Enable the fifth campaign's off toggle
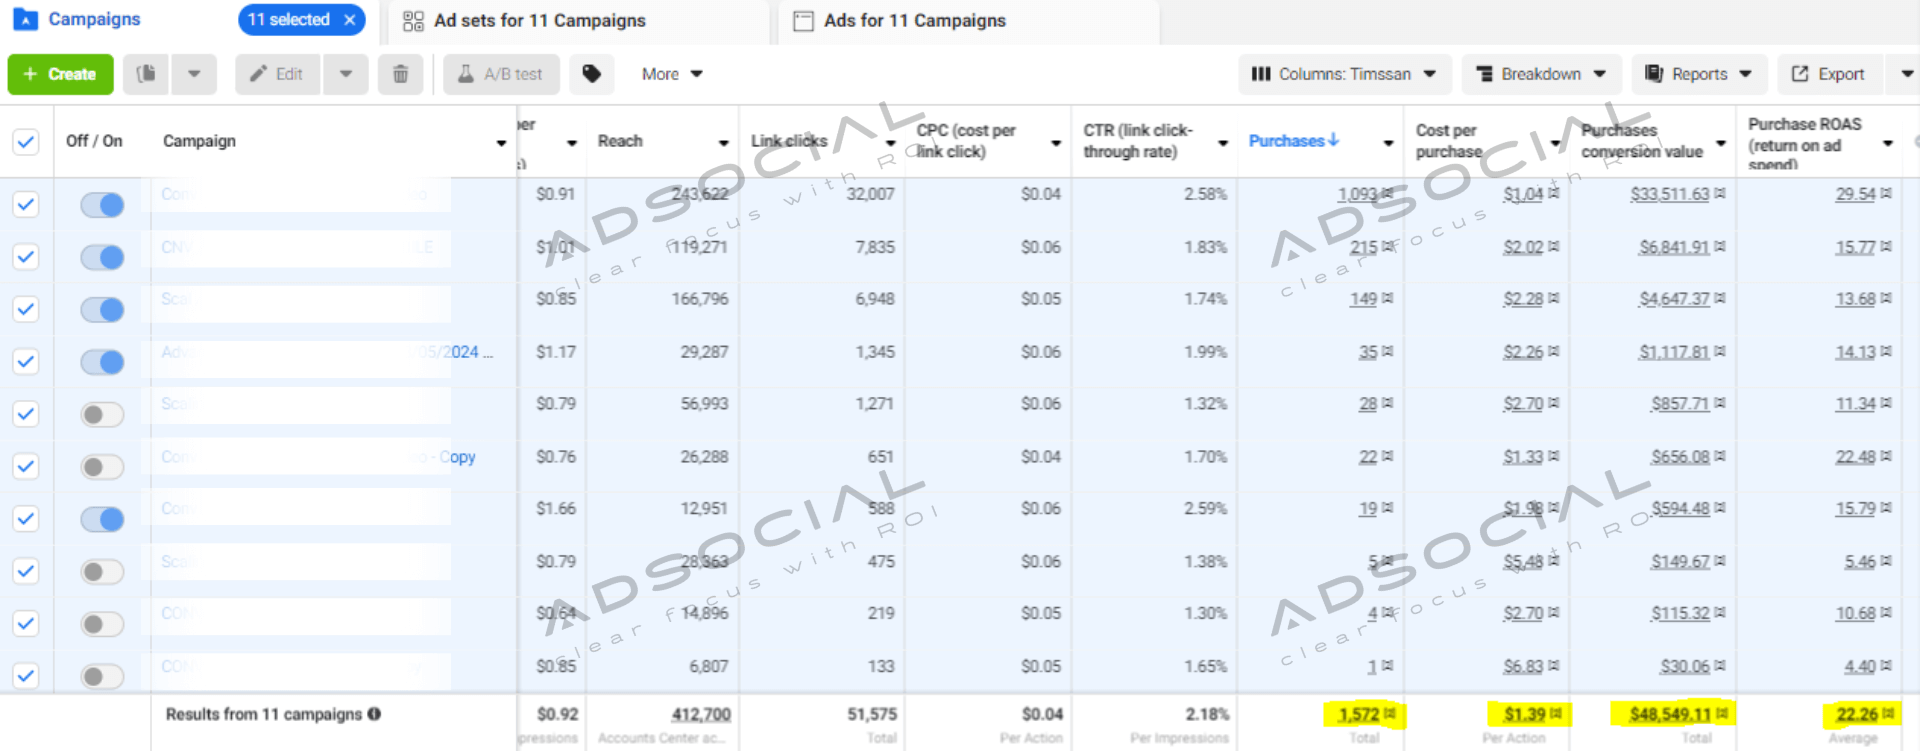 point(102,414)
